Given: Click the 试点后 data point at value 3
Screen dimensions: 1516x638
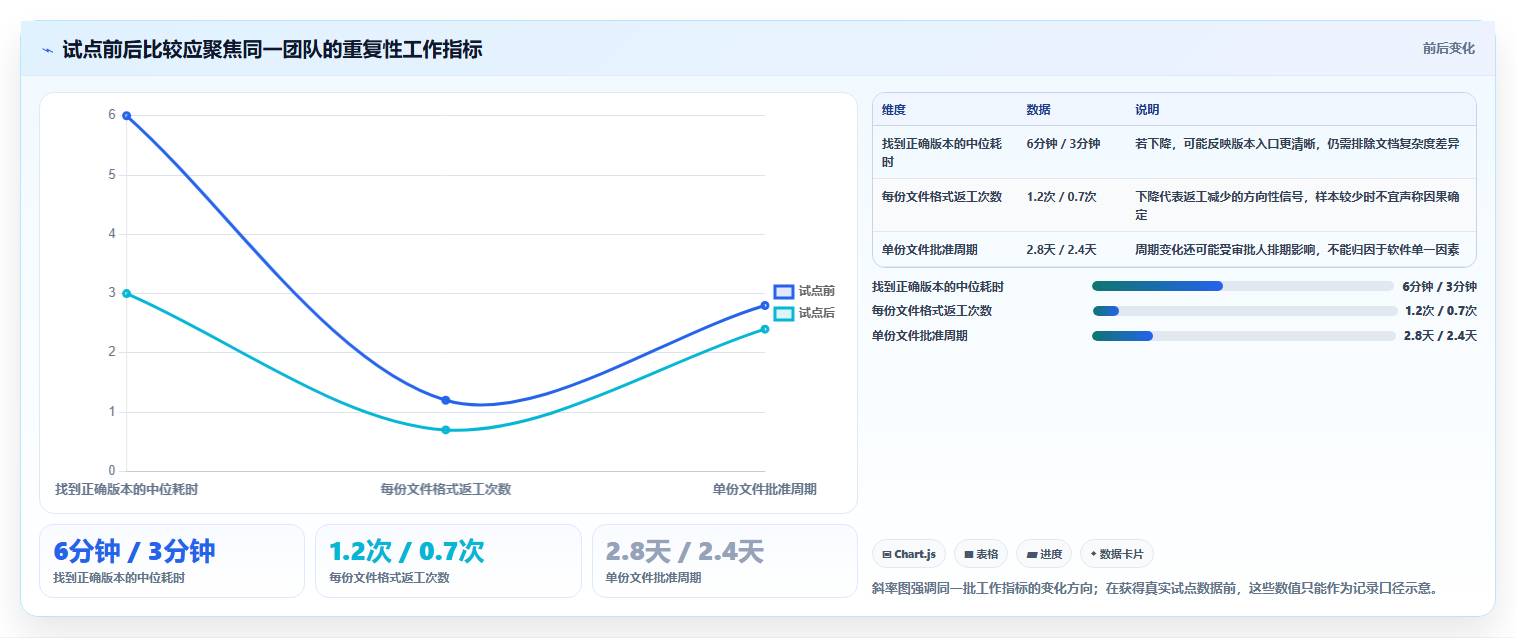Looking at the screenshot, I should pyautogui.click(x=126, y=293).
